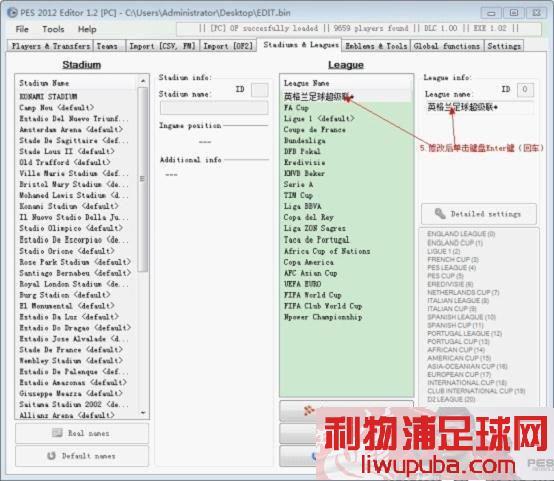The width and height of the screenshot is (554, 481).
Task: Select Burg Stadion <default> stadium
Action: coord(77,295)
